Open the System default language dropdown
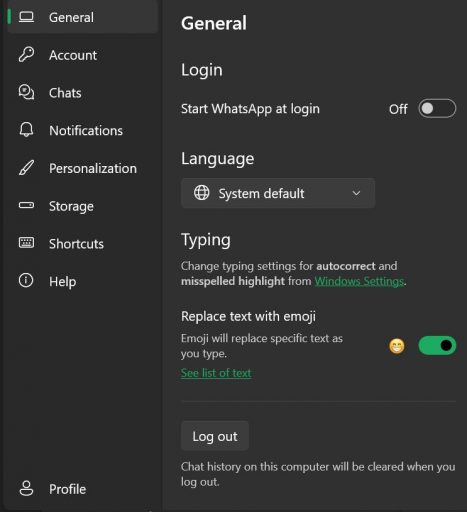Screen dimensions: 467x512 point(278,193)
